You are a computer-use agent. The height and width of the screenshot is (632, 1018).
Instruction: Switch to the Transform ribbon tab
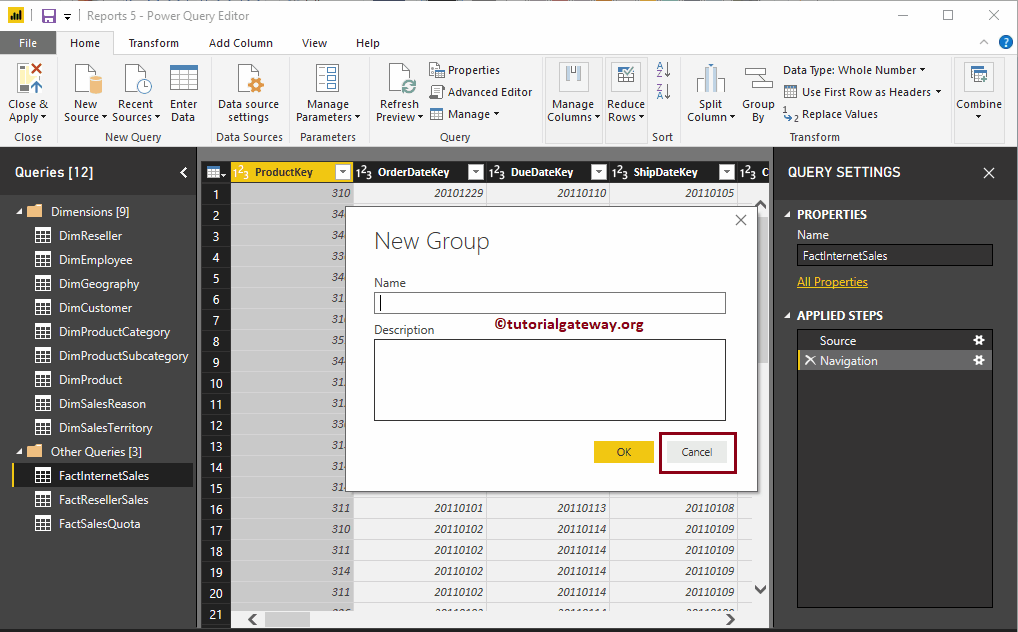point(153,43)
